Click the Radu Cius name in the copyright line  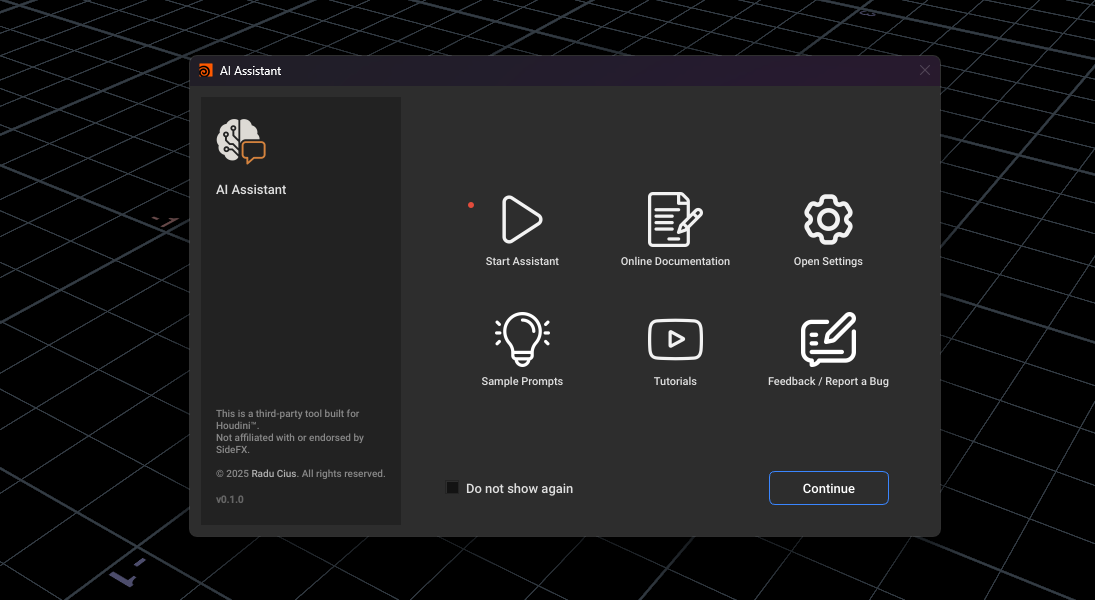[274, 474]
